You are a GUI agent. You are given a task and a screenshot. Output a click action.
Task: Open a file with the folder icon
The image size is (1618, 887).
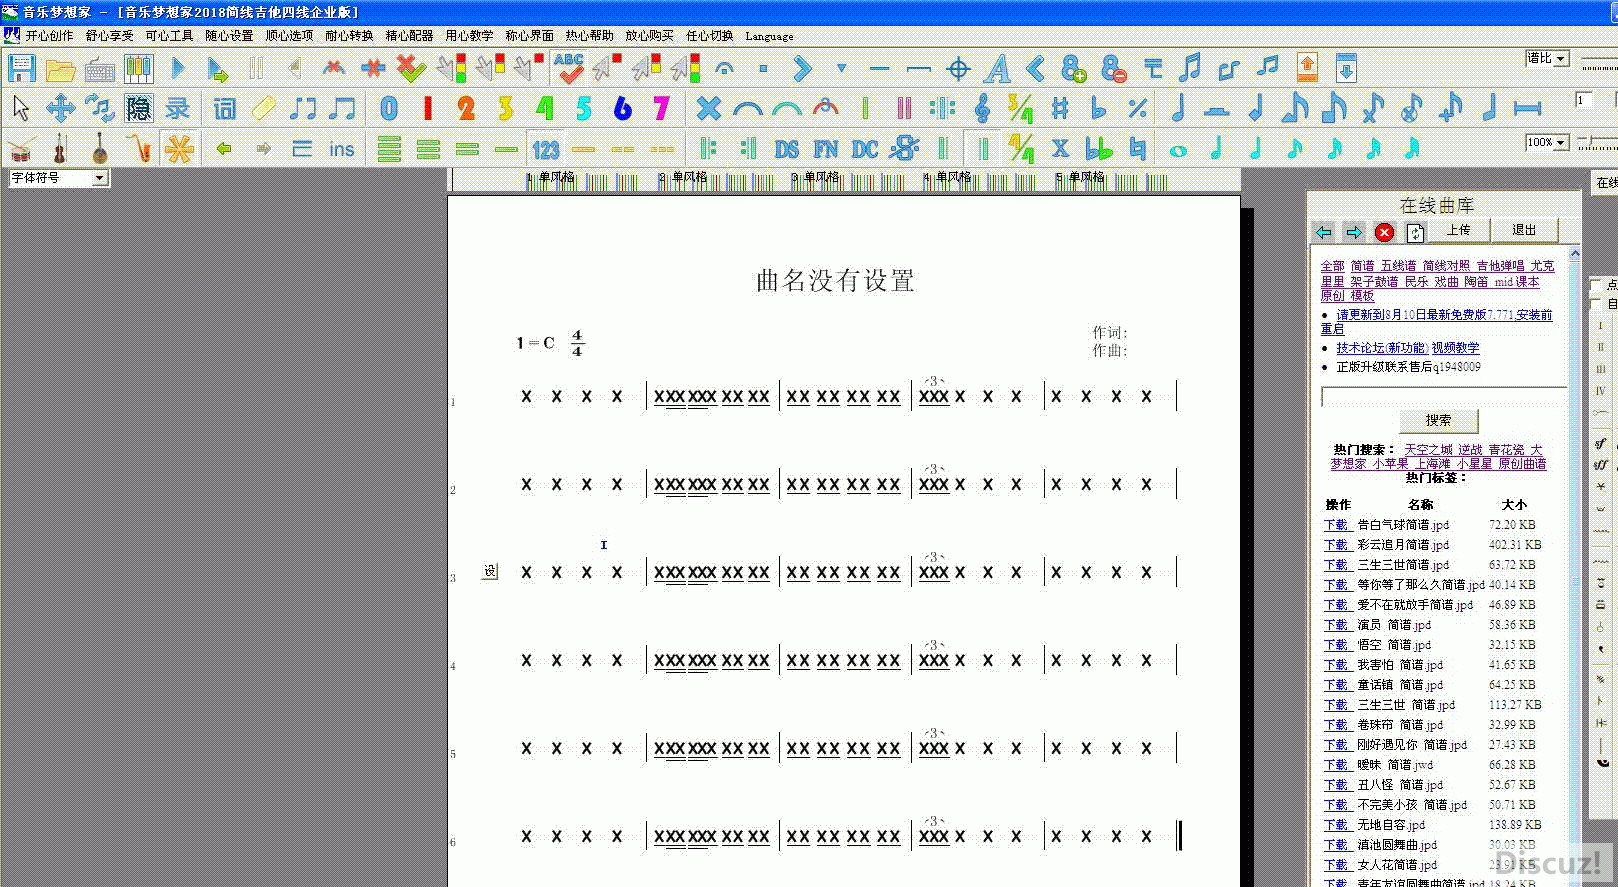pos(60,69)
